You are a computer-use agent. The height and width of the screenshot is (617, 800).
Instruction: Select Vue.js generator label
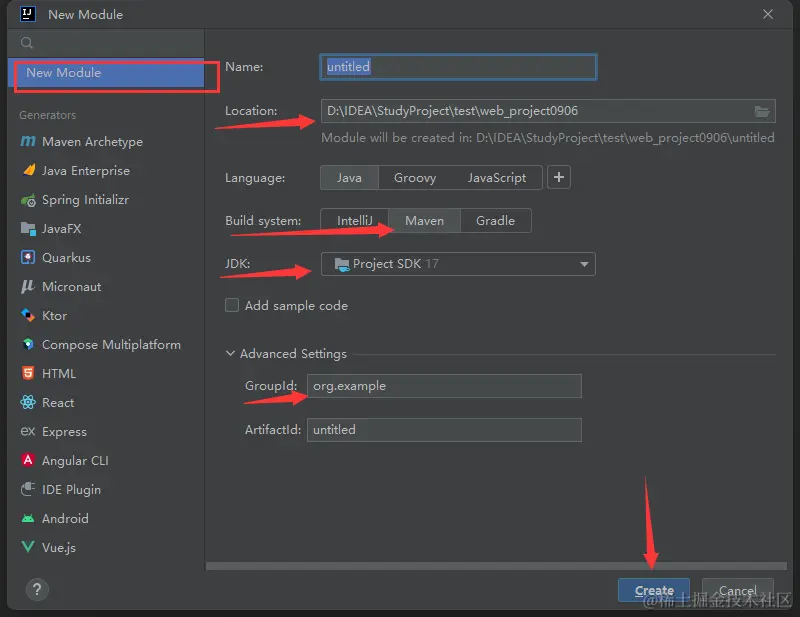pos(59,548)
